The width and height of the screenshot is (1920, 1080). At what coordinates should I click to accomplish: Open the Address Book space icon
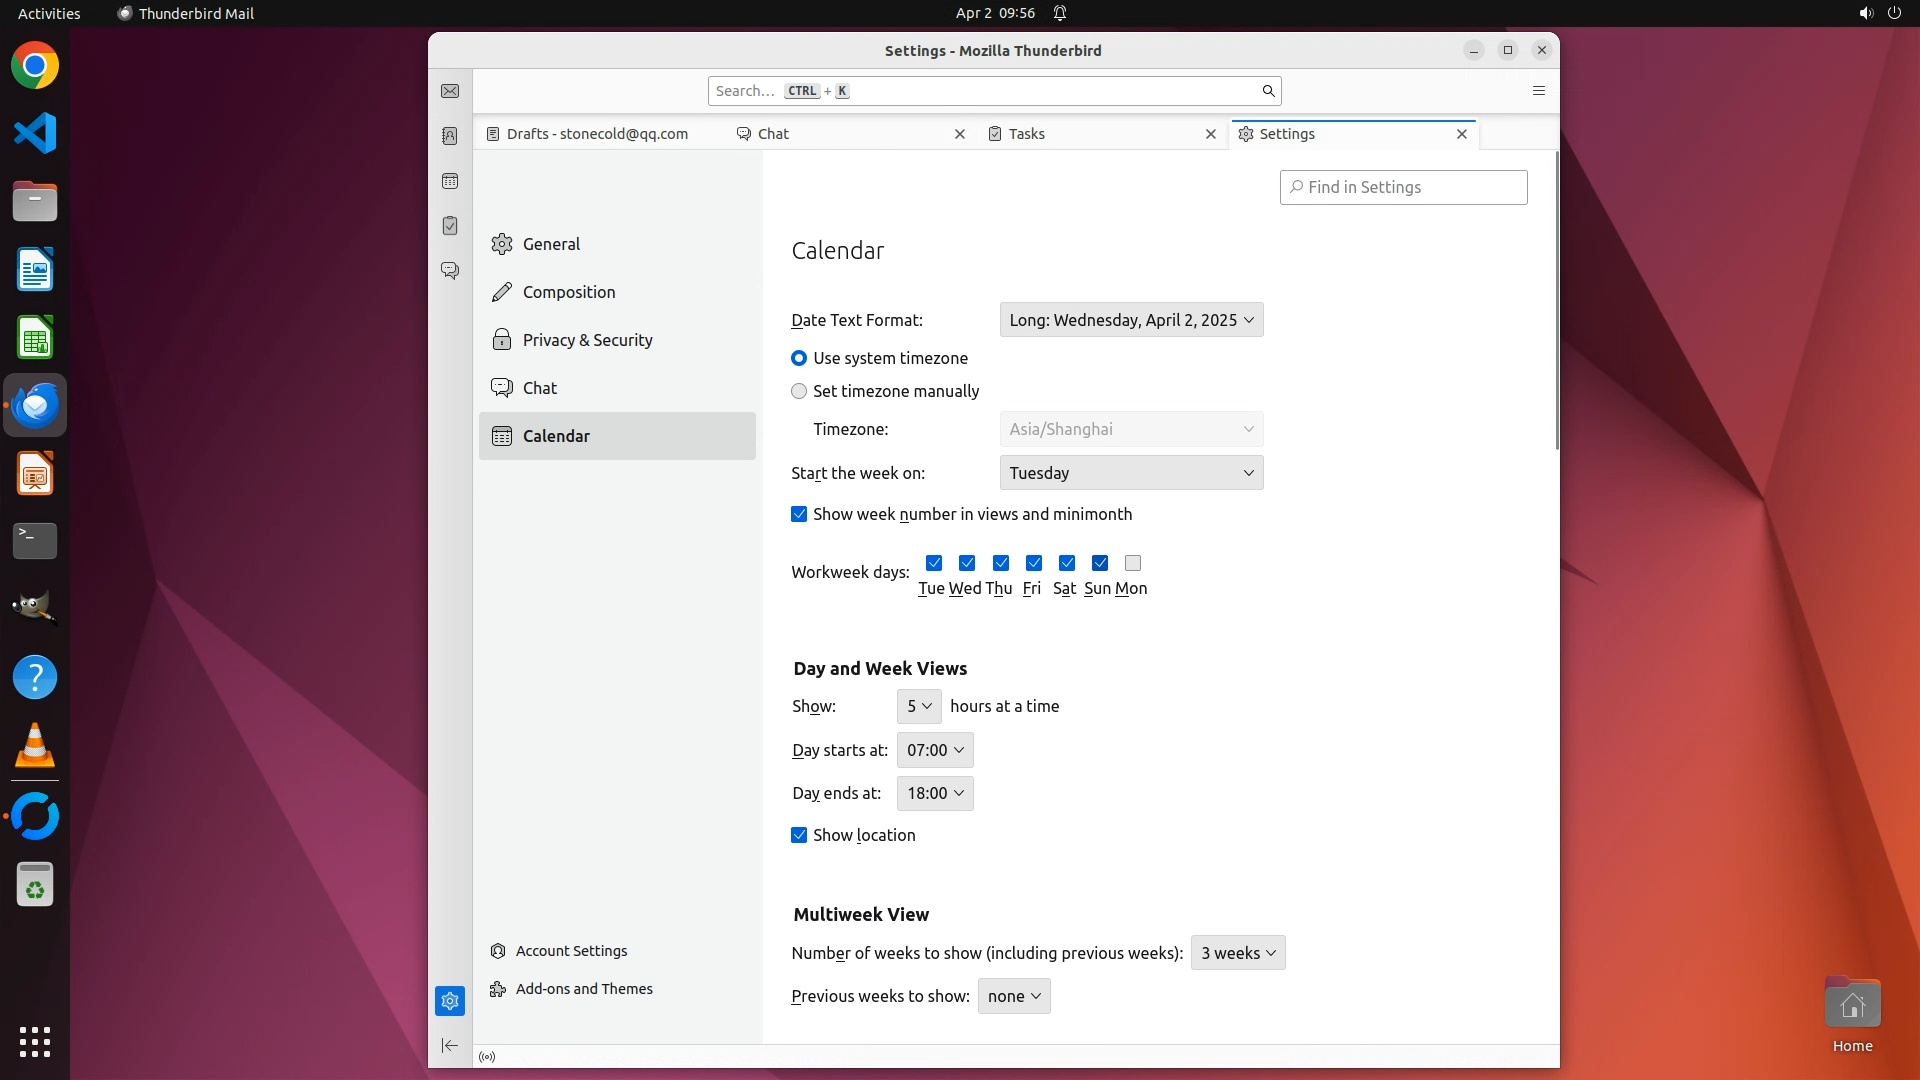[450, 136]
